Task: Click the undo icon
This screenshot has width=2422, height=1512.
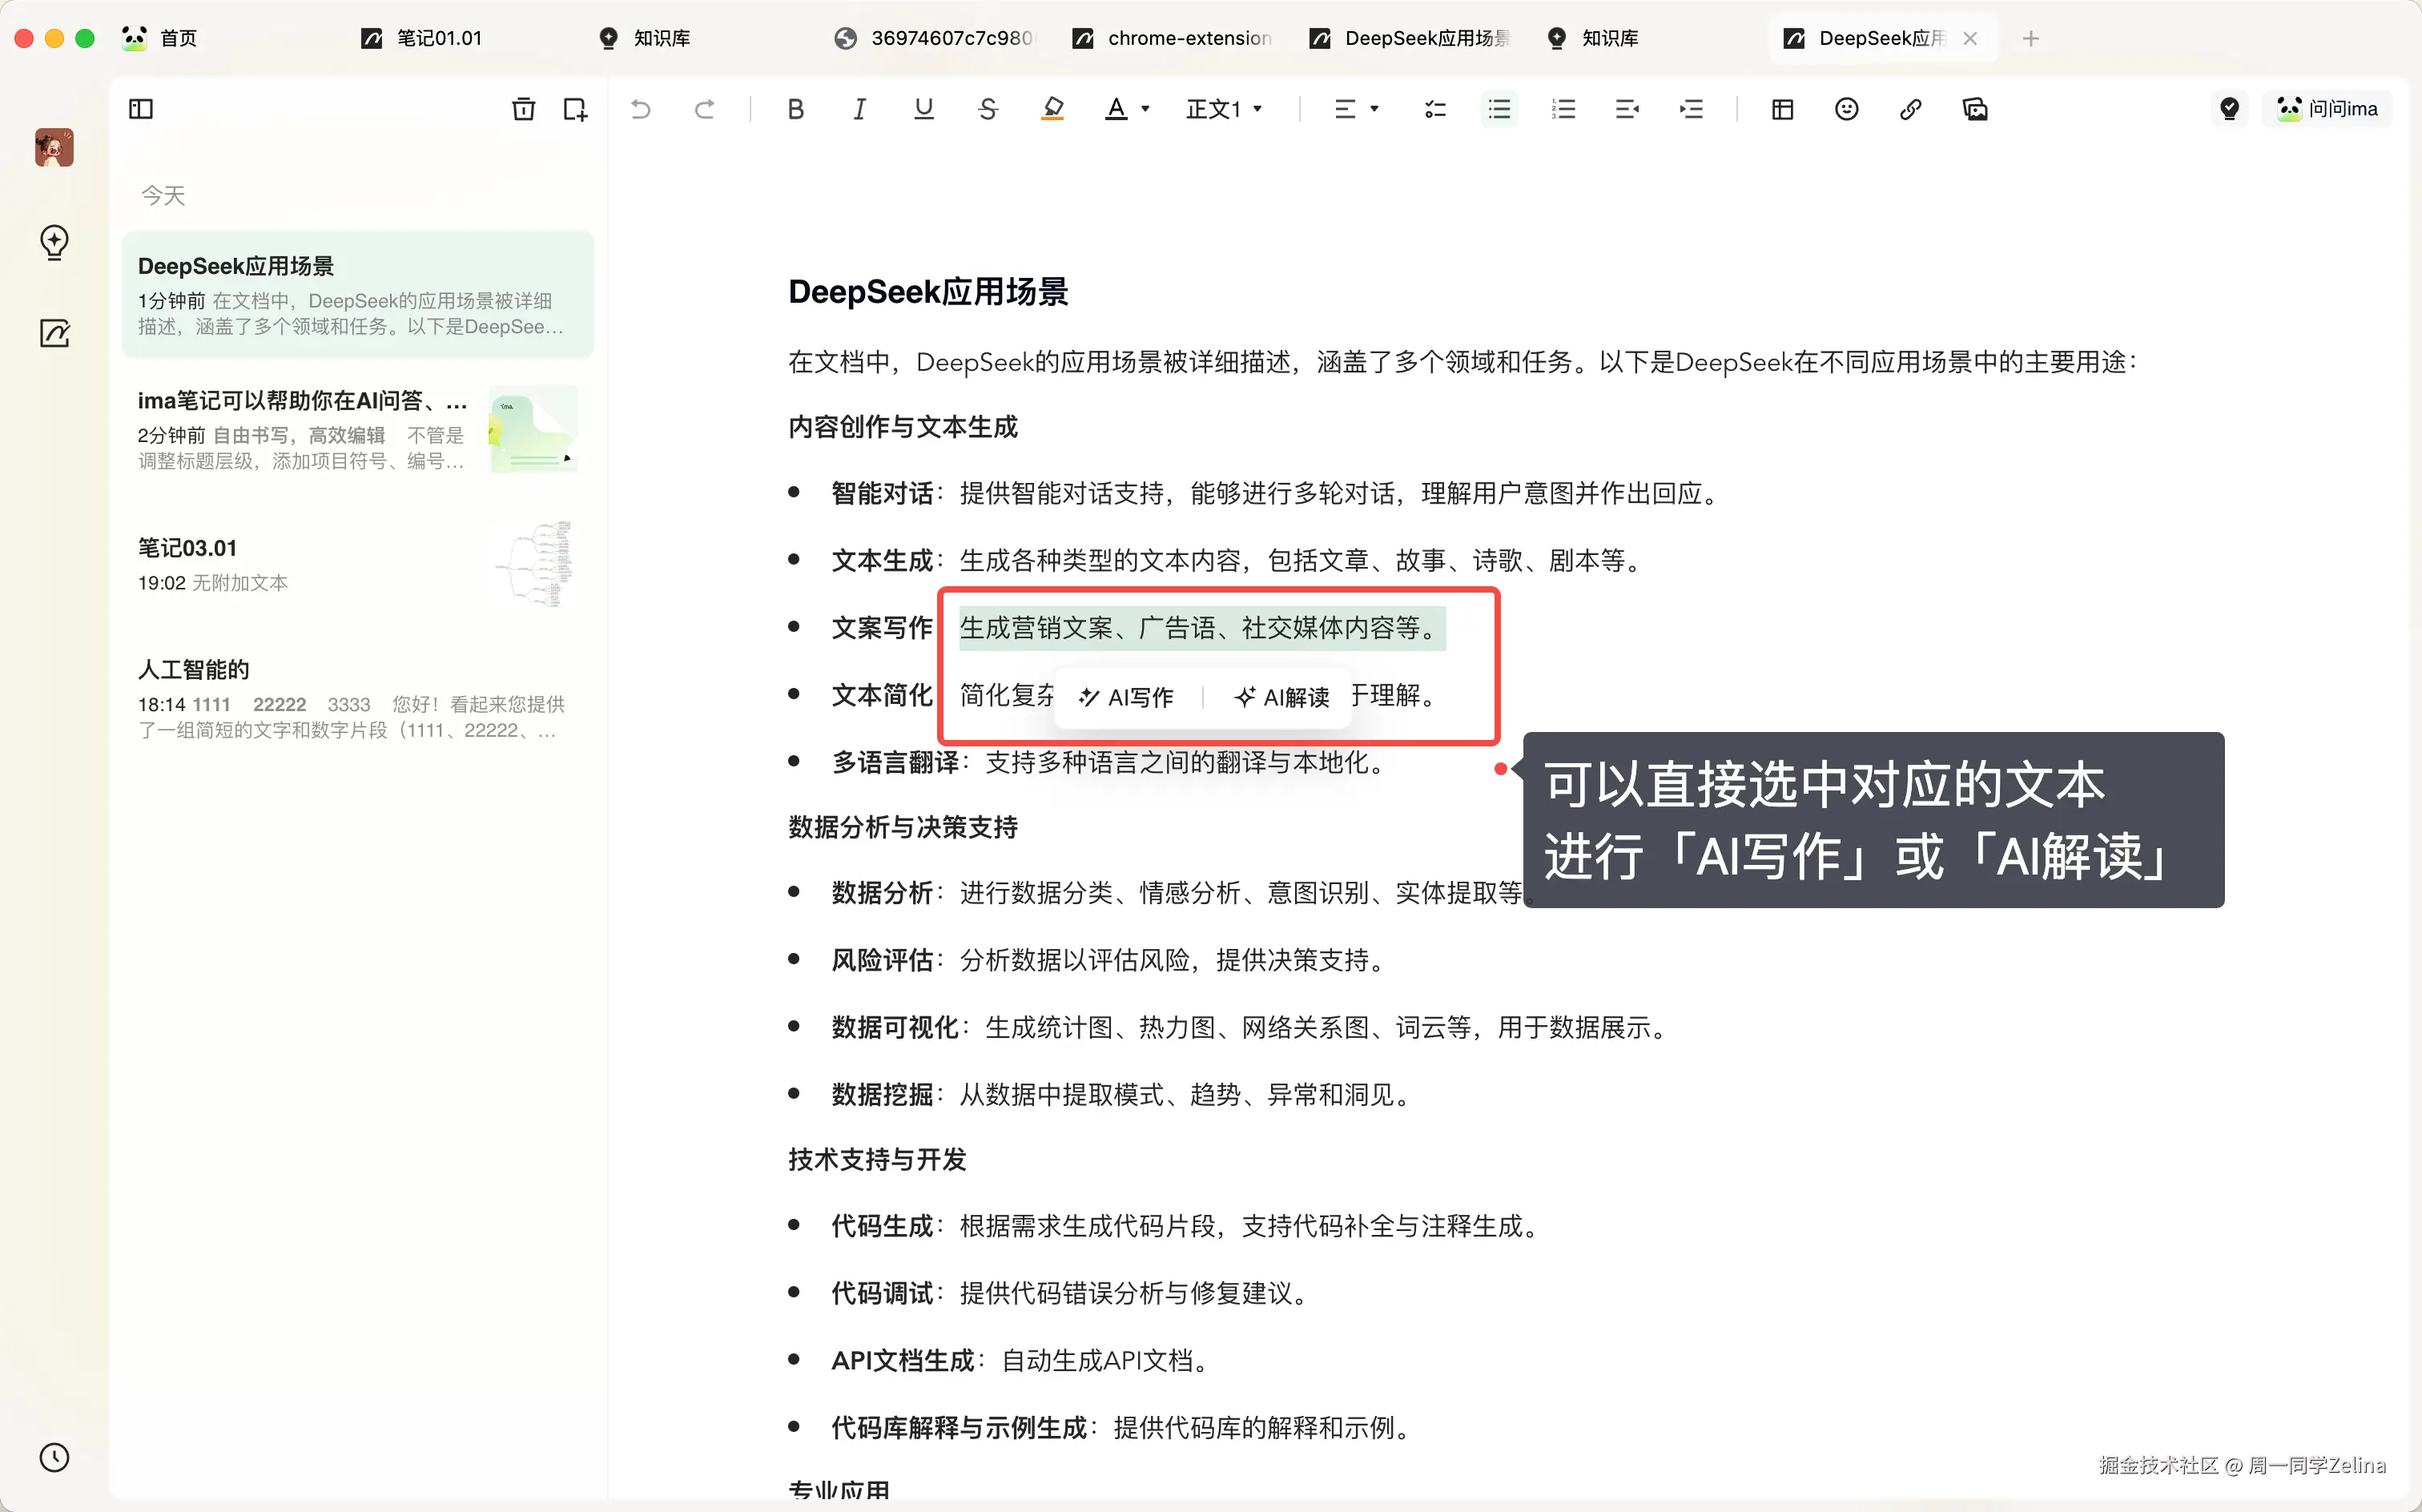Action: point(641,109)
